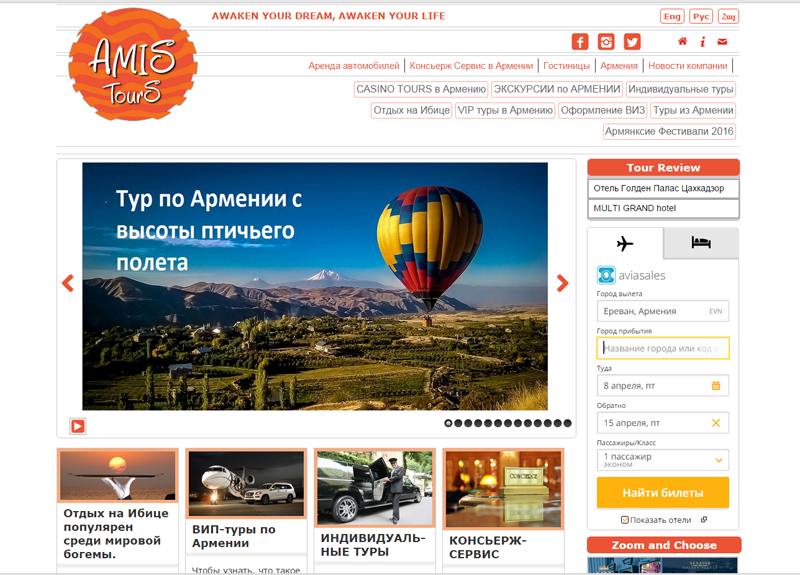Toggle the 'Показать отели' checkbox
This screenshot has width=800, height=575.
625,520
